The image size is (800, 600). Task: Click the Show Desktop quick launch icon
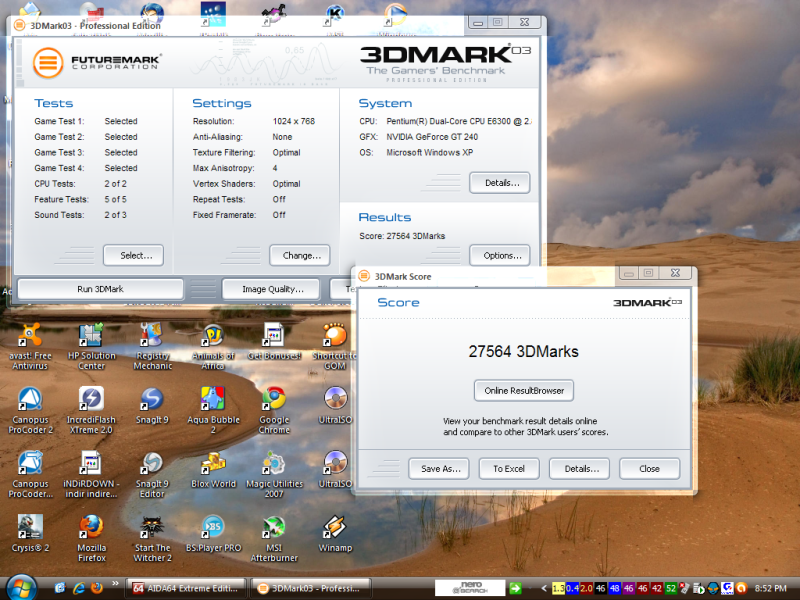tap(60, 588)
